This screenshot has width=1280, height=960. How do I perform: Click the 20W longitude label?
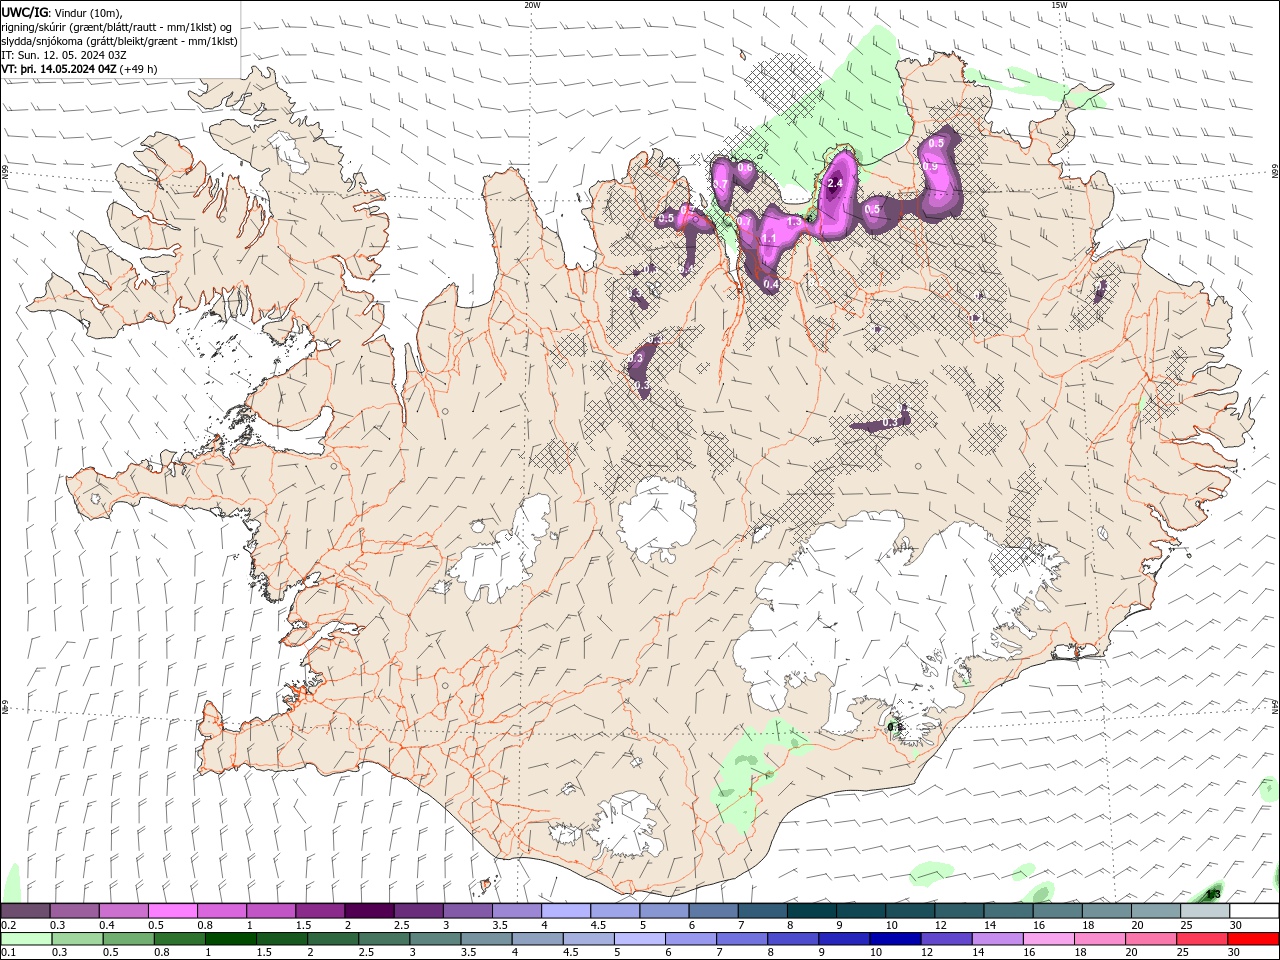pos(532,4)
